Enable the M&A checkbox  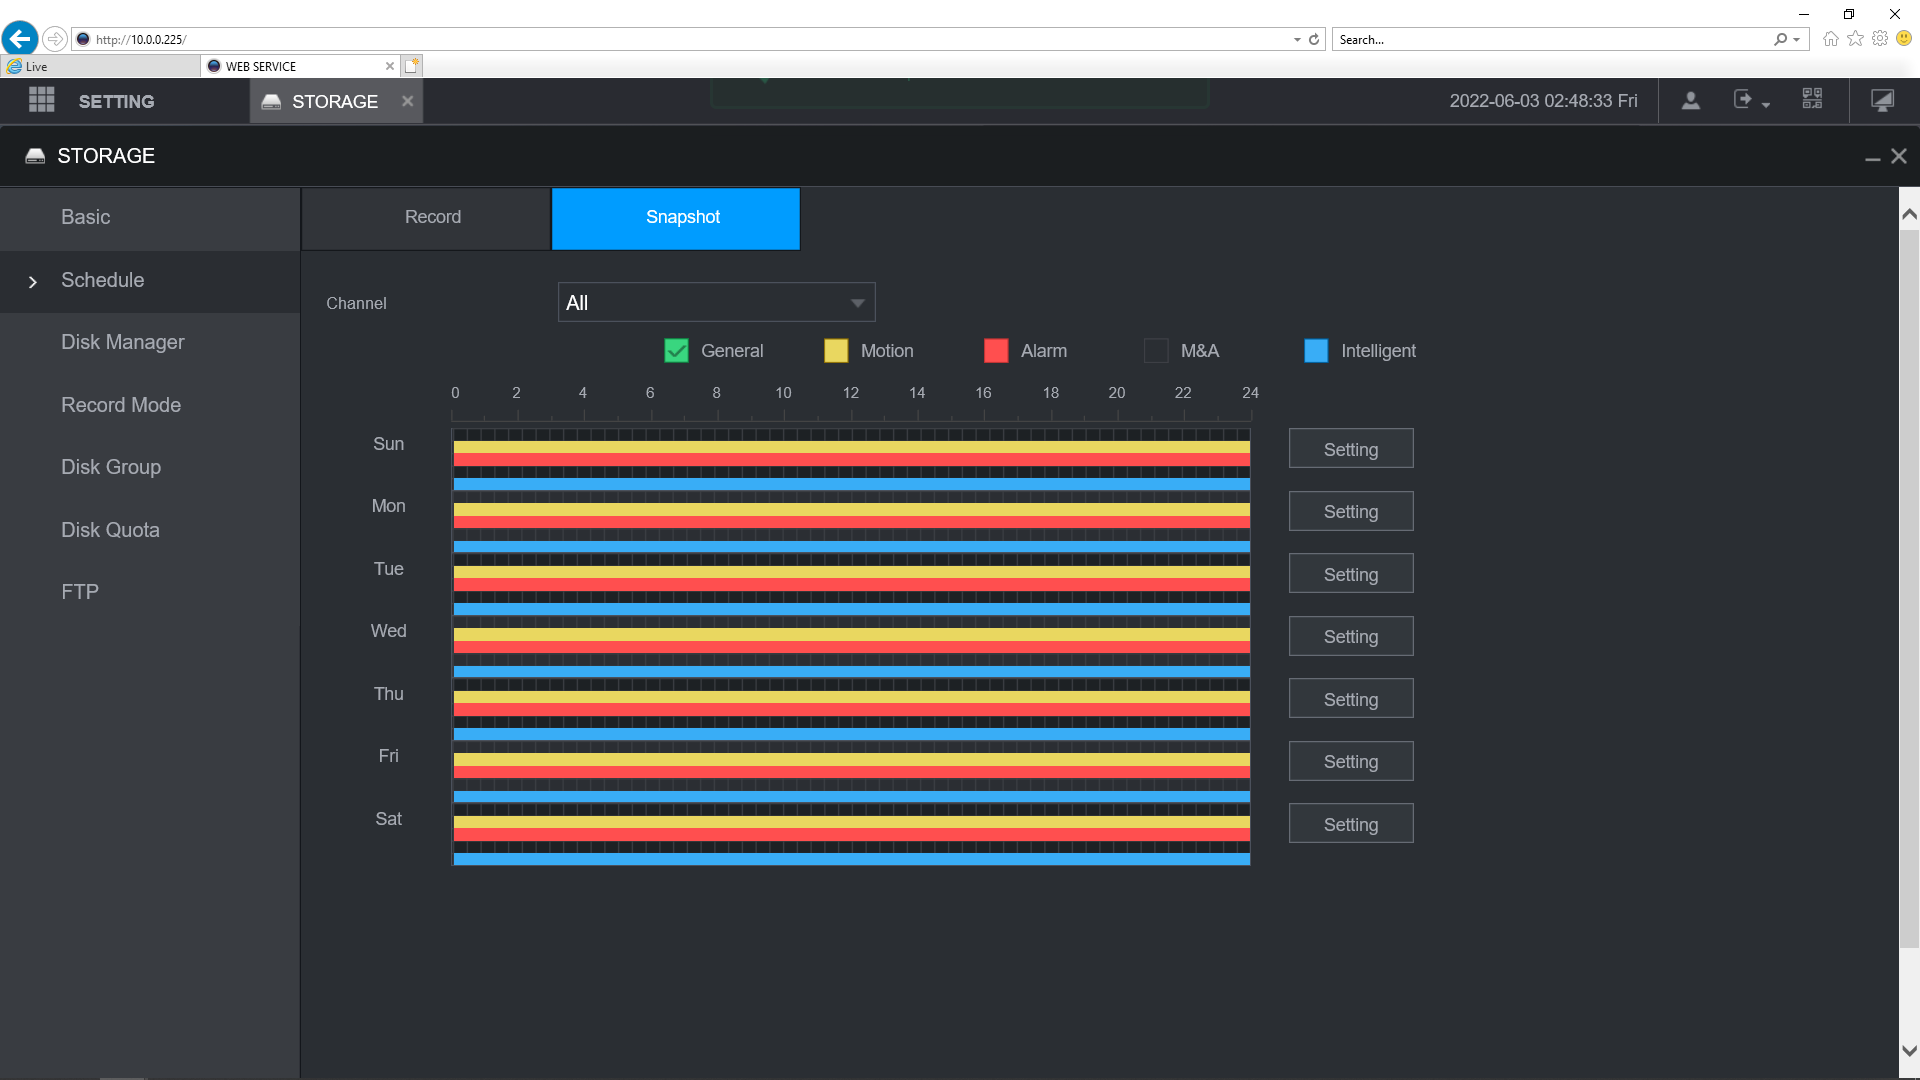1156,351
